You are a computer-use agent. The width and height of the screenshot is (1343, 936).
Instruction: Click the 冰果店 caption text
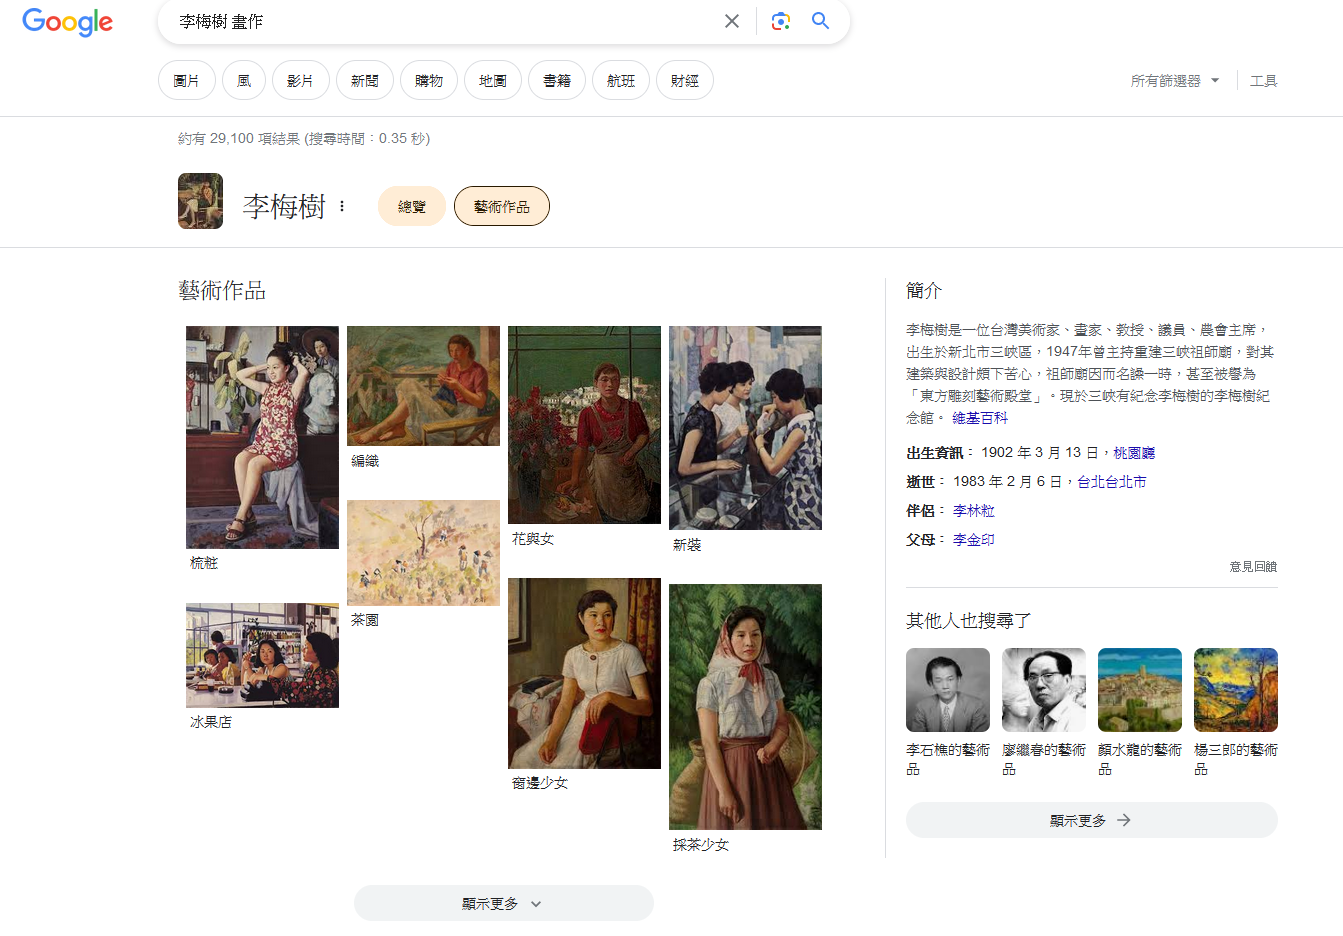211,722
